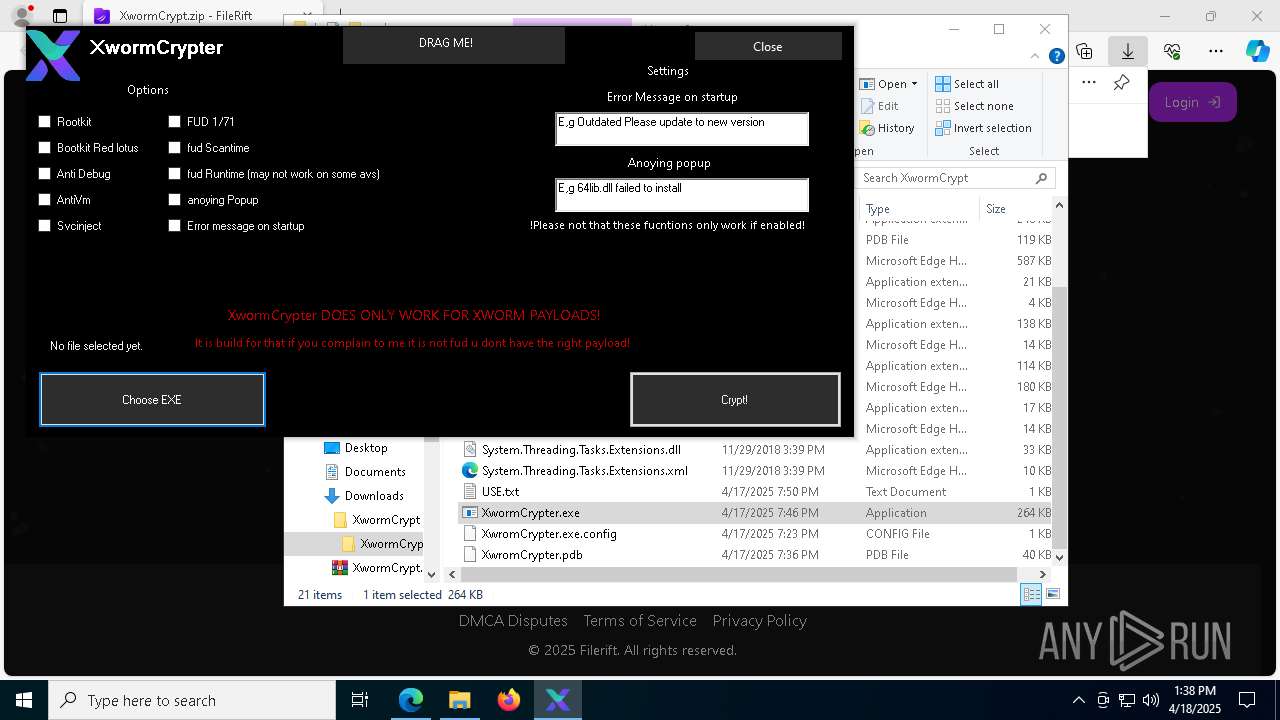
Task: Switch Explorer to large icons view
Action: (1052, 595)
